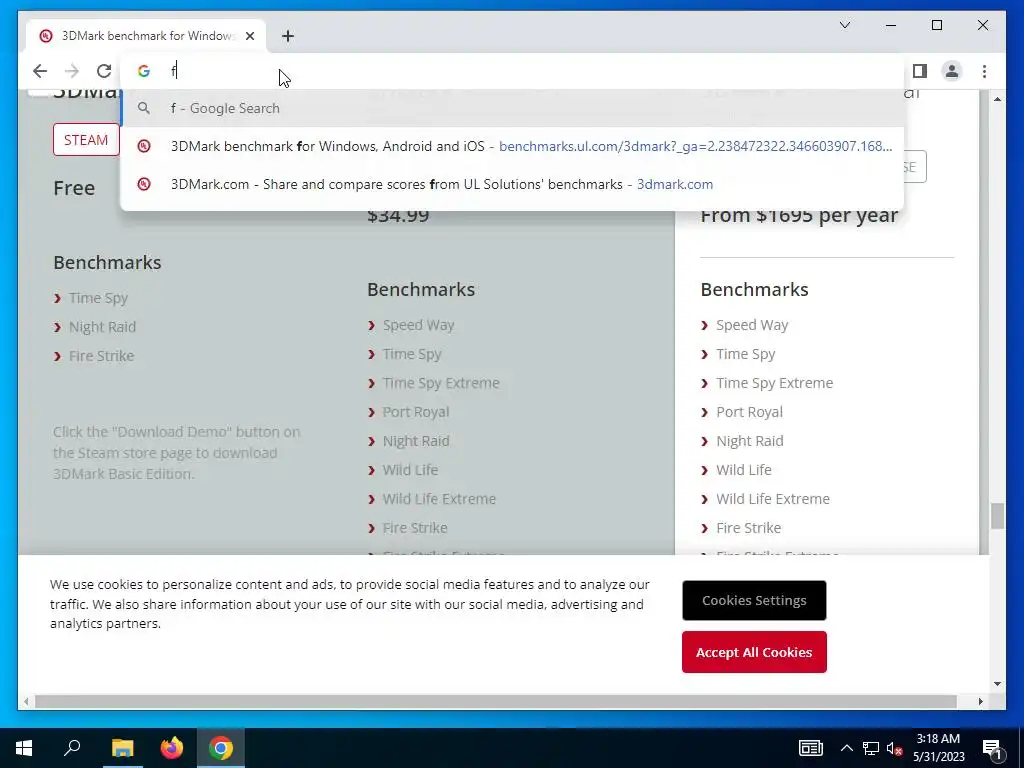Open Night Raid in the $1695 per year column
The image size is (1024, 768).
point(750,441)
